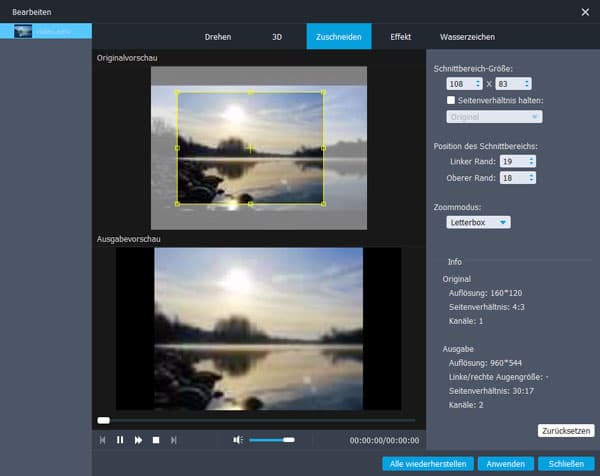Switch to the Effekt tab

(400, 37)
